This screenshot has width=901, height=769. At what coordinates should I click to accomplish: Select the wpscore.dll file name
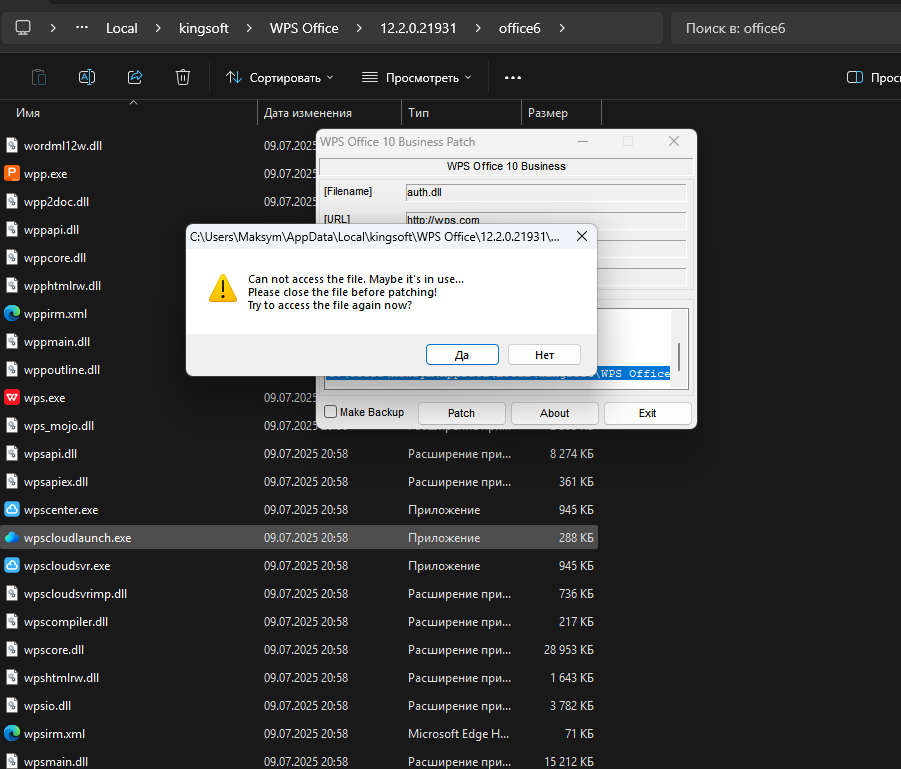pyautogui.click(x=54, y=649)
